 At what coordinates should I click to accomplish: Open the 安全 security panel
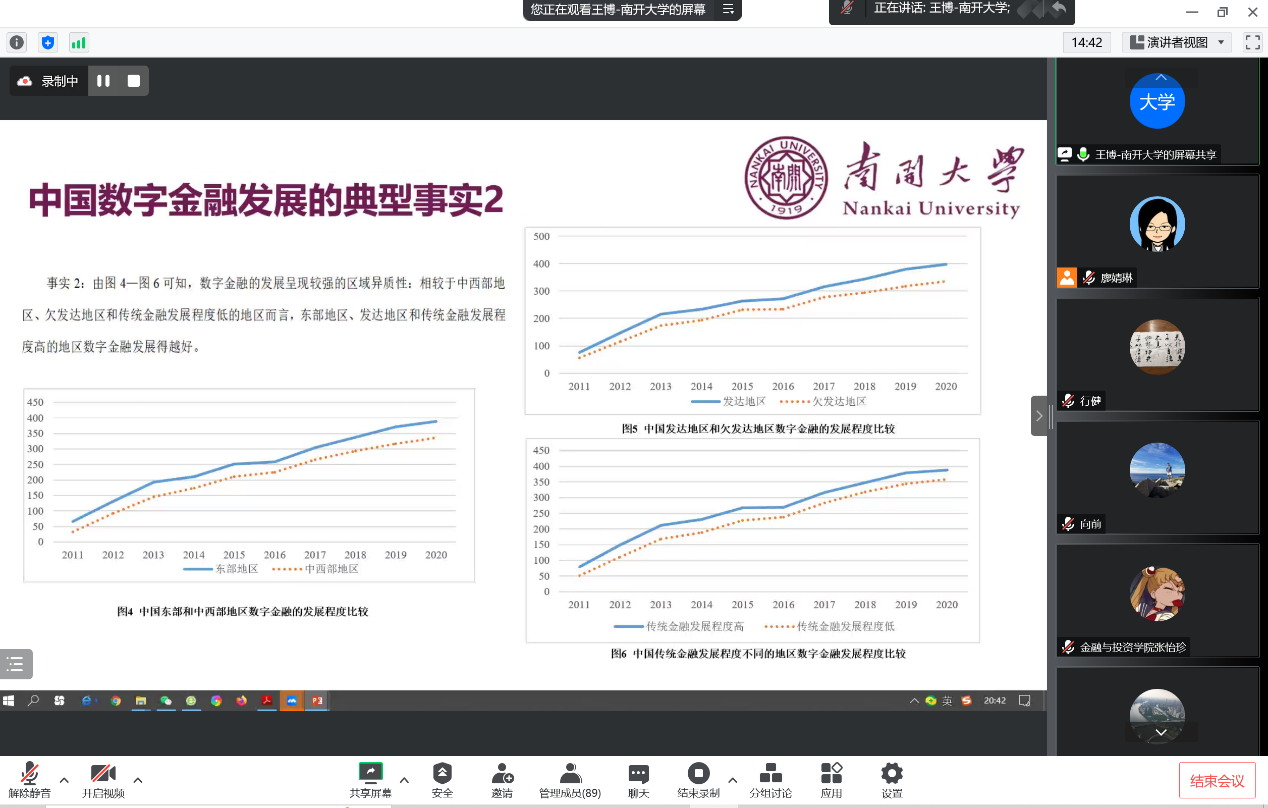coord(442,779)
